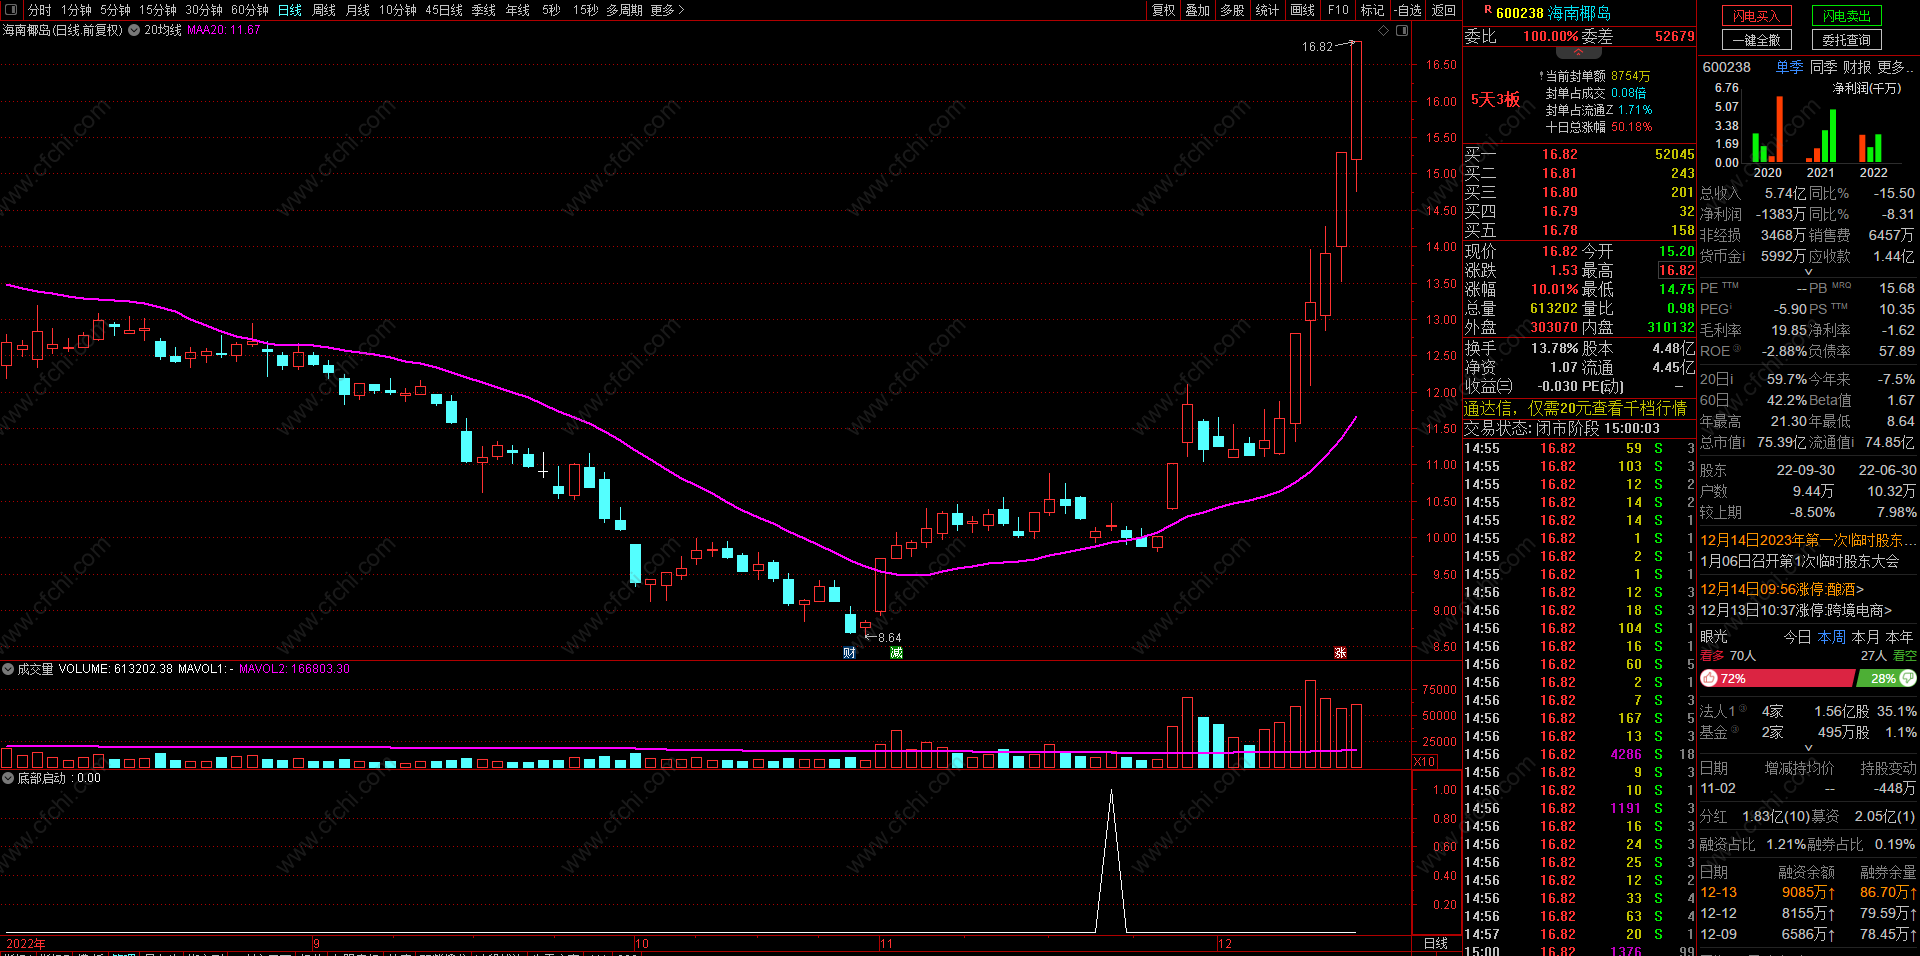The width and height of the screenshot is (1920, 956).
Task: Switch to 45日线 chart period
Action: click(444, 10)
